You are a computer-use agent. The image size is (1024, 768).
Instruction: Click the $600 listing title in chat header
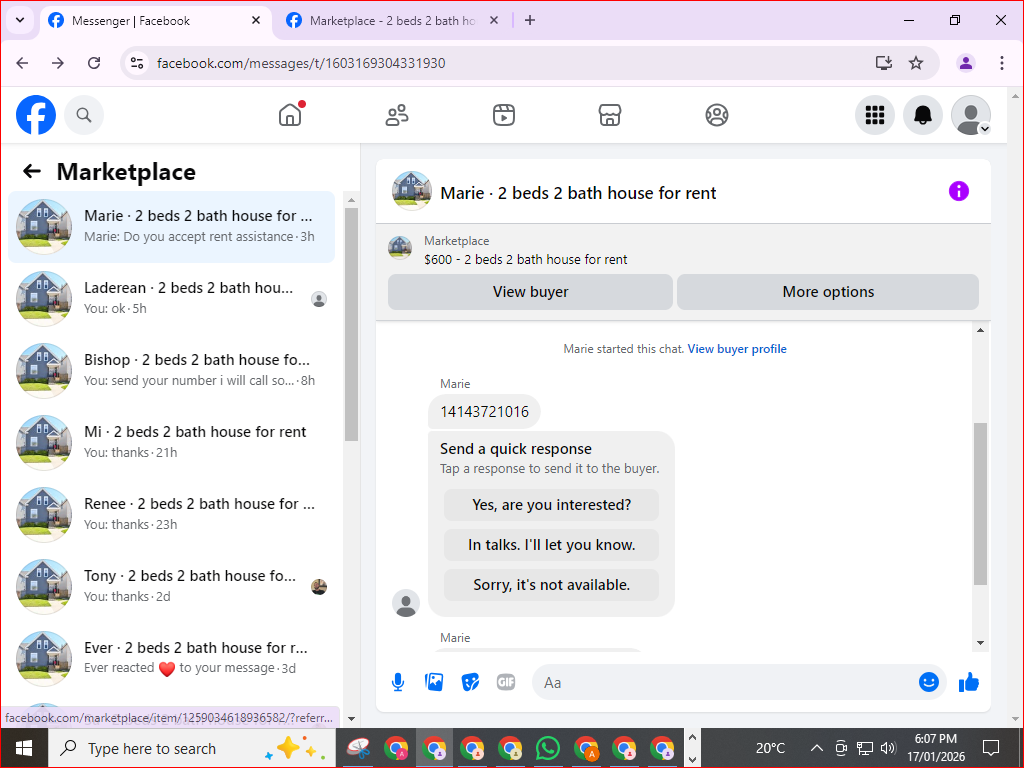click(525, 259)
